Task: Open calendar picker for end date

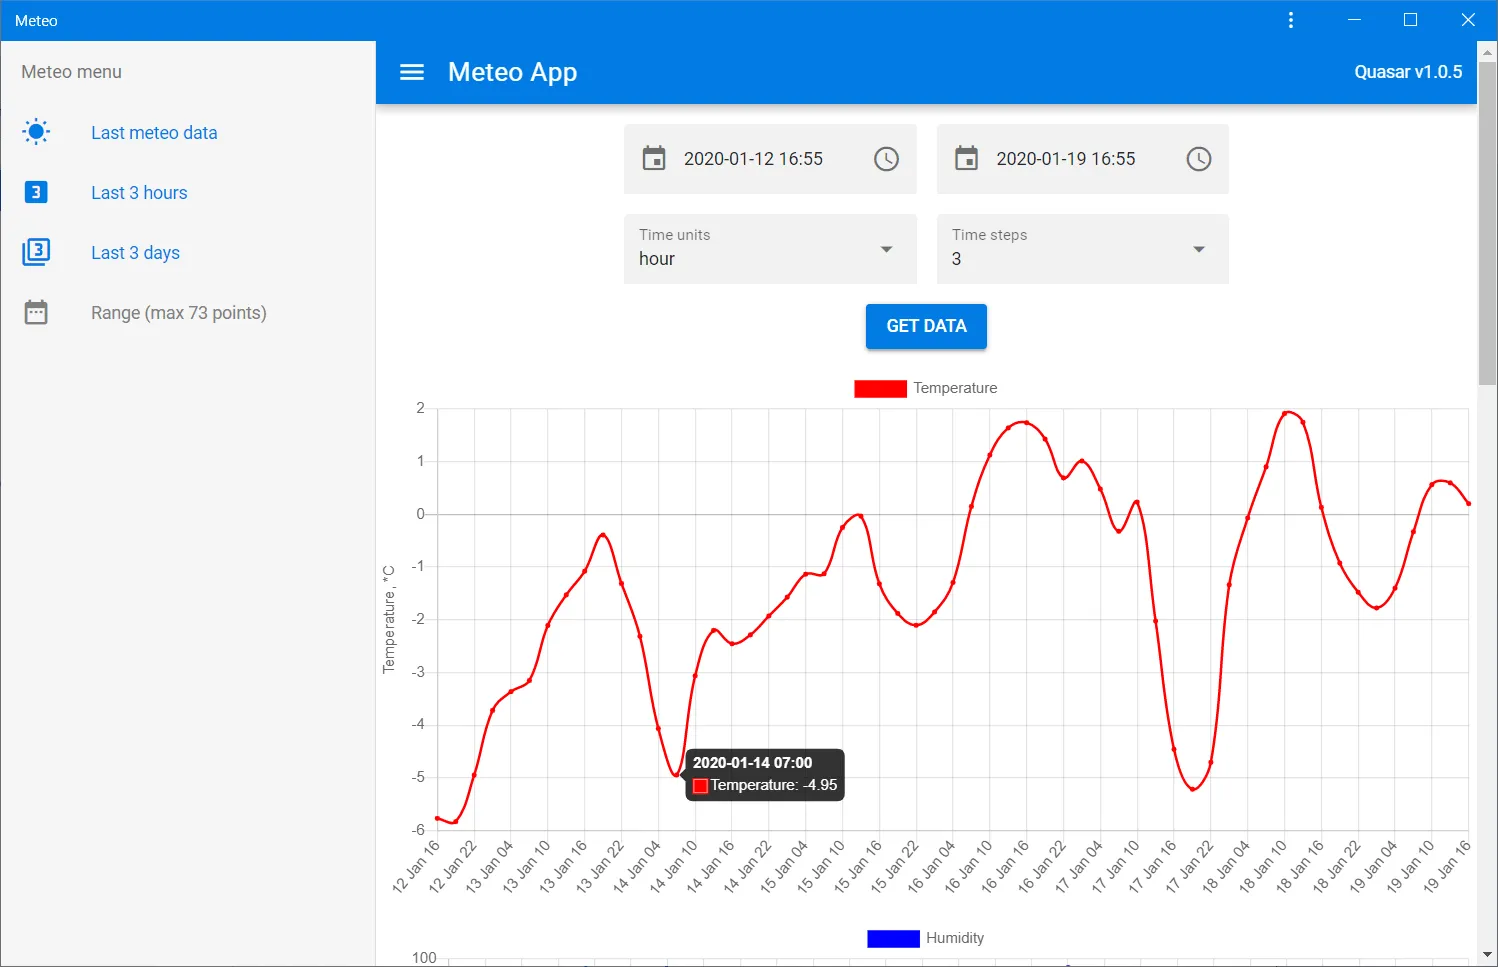Action: click(x=966, y=159)
